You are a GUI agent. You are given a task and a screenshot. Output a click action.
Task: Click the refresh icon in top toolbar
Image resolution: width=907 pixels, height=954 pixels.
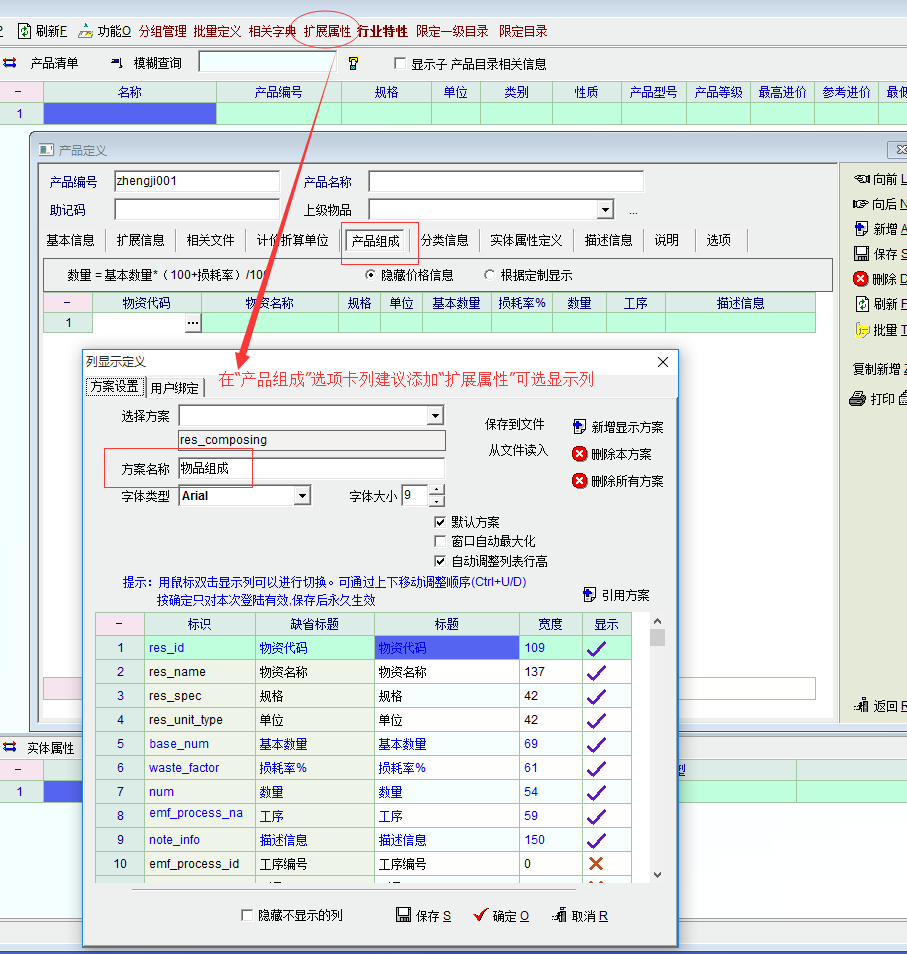[x=25, y=31]
